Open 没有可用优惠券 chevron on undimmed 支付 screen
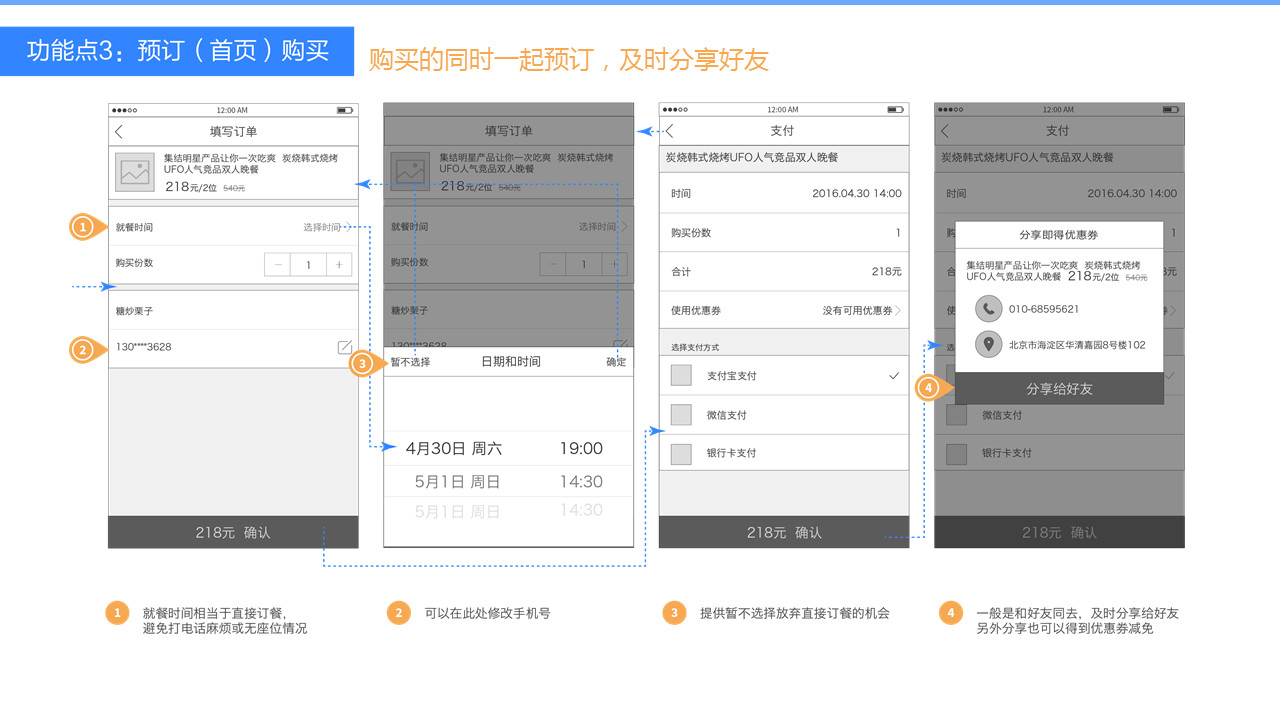 [898, 311]
